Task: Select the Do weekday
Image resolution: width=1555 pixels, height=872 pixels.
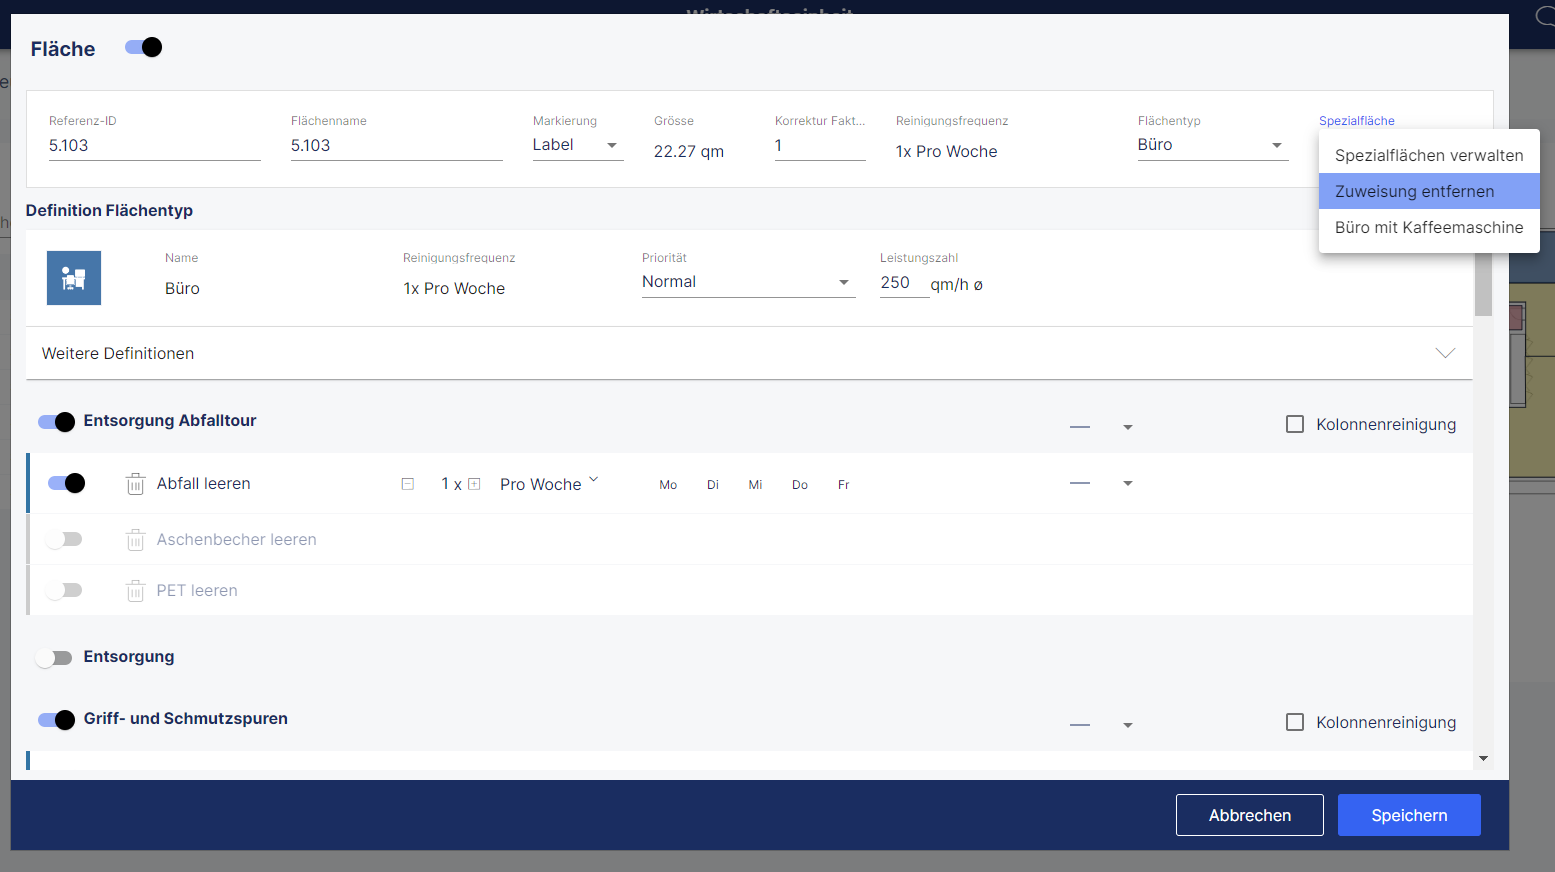Action: 800,485
